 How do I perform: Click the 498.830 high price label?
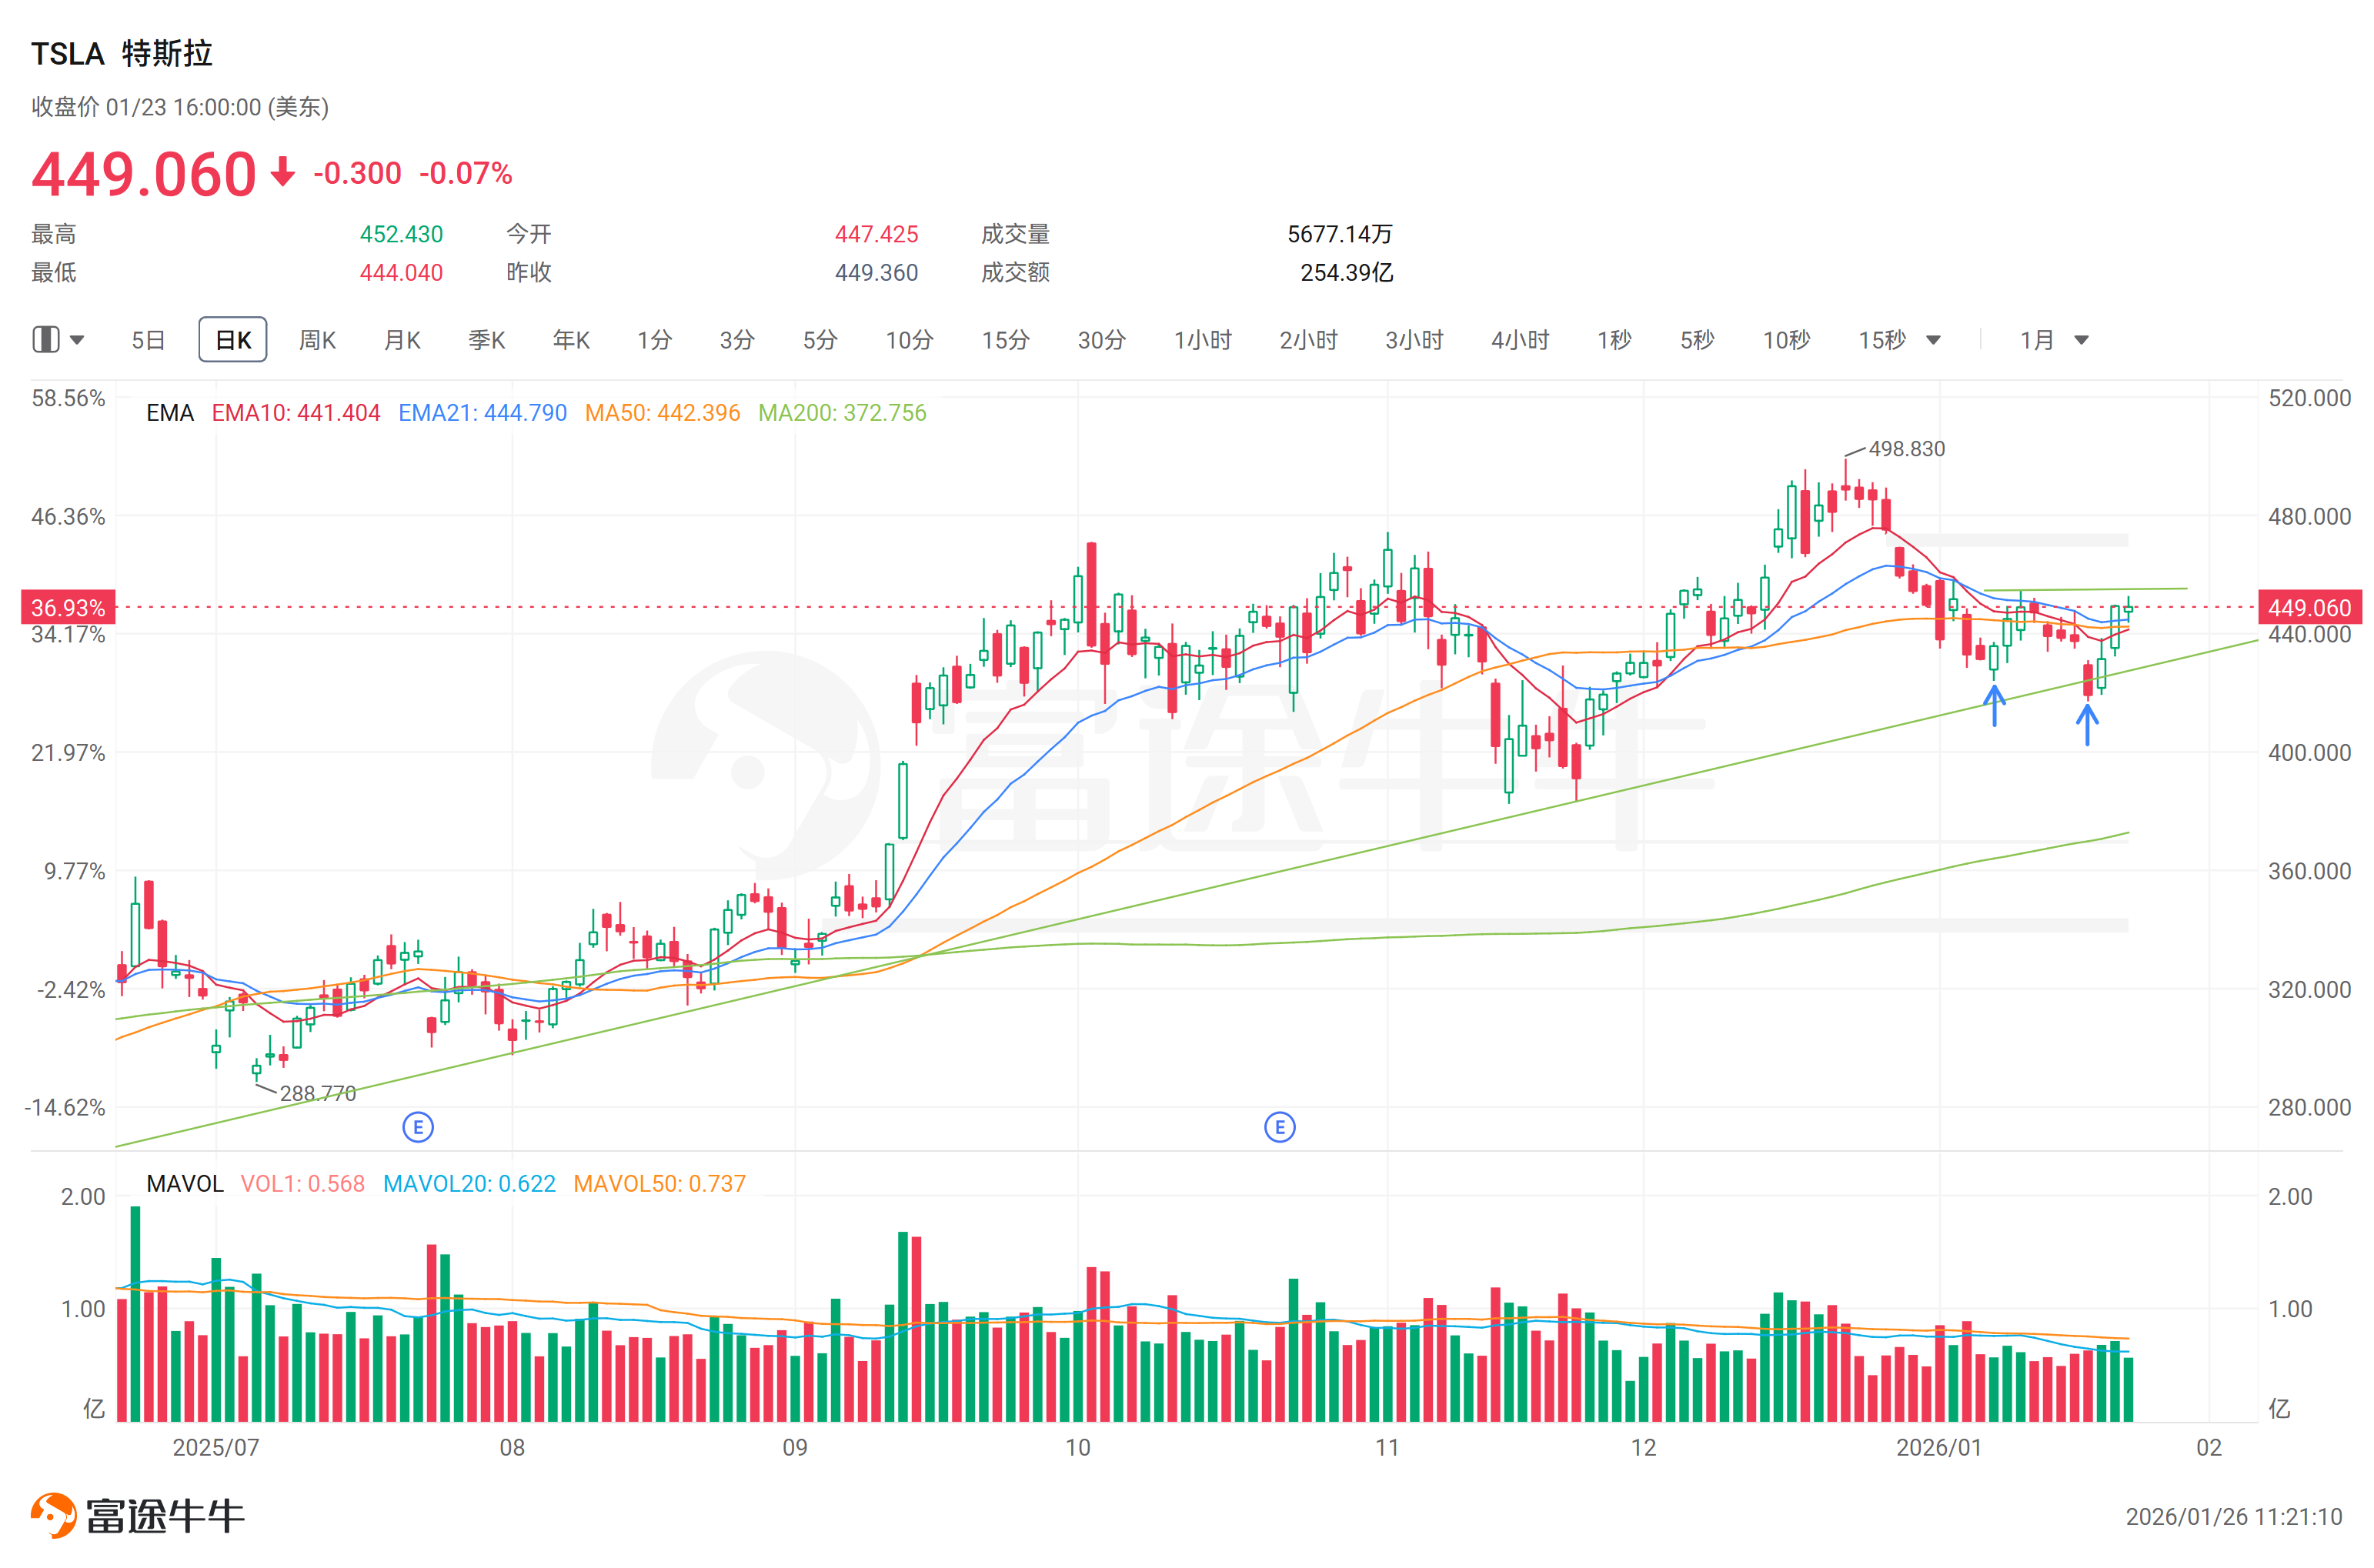pos(1907,449)
